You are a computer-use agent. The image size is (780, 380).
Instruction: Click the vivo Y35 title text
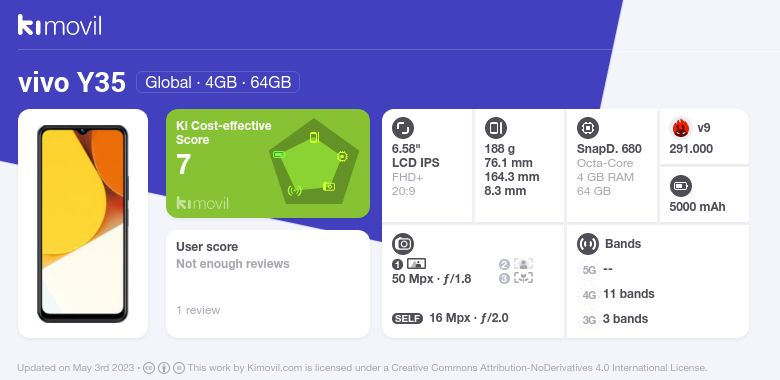[x=72, y=83]
